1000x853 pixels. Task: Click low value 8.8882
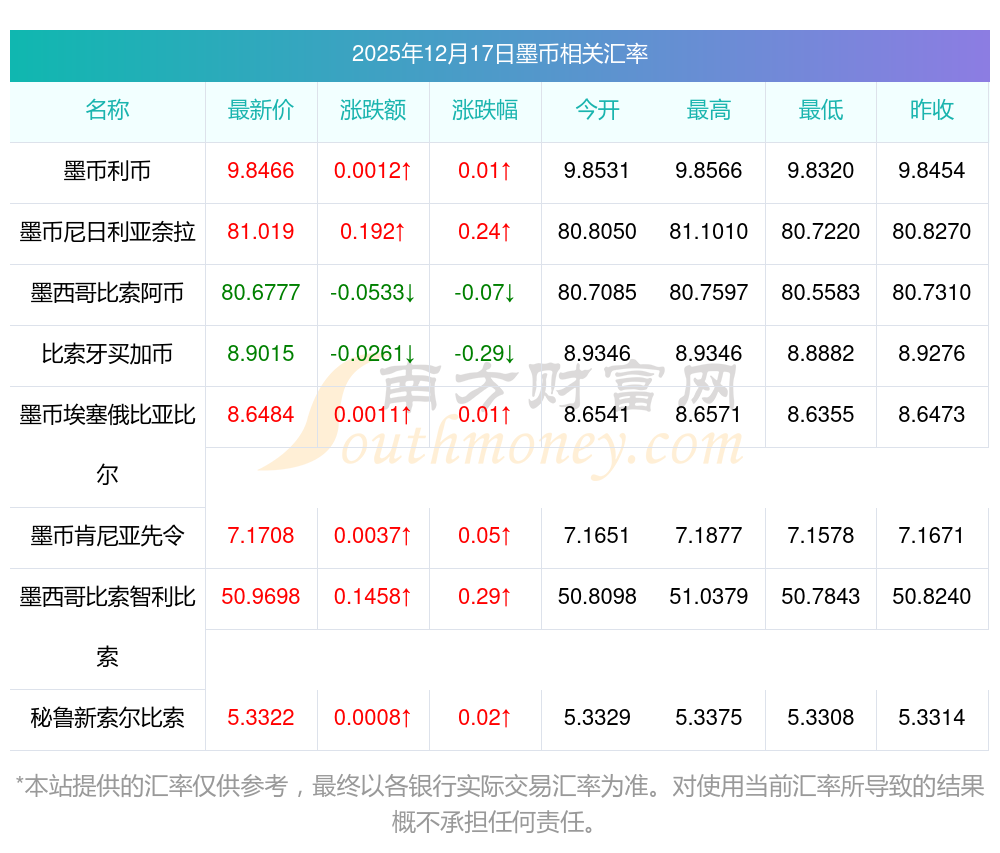coord(821,353)
